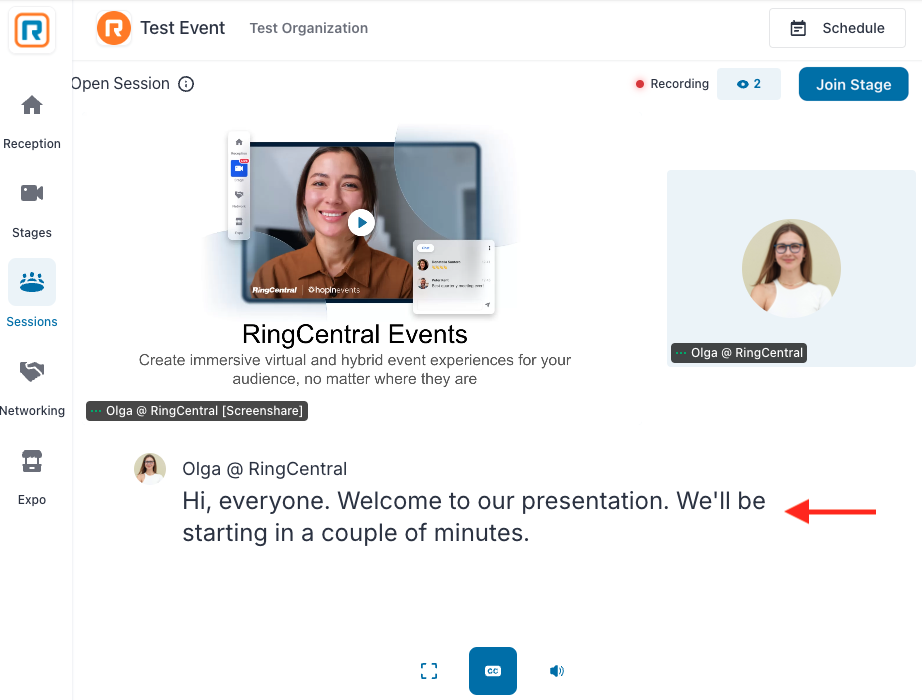Toggle closed captions CC button
Image resolution: width=922 pixels, height=700 pixels.
[493, 671]
